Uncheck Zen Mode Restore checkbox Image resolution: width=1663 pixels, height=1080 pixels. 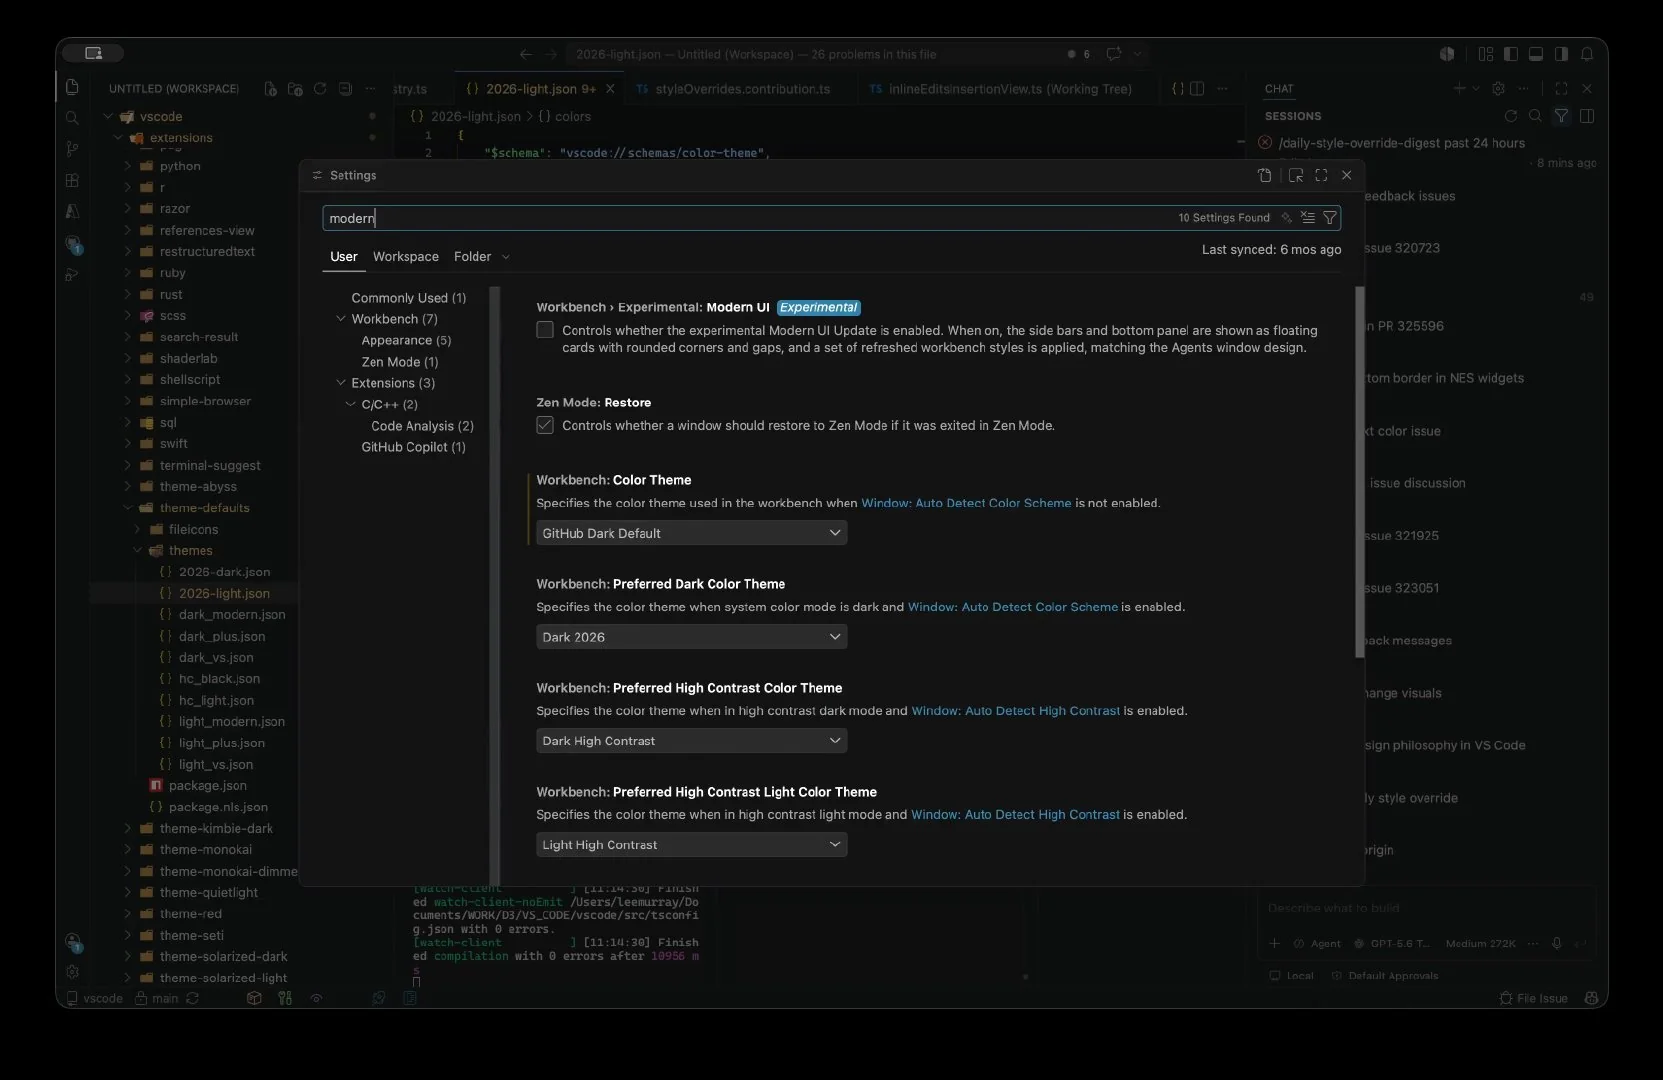545,425
